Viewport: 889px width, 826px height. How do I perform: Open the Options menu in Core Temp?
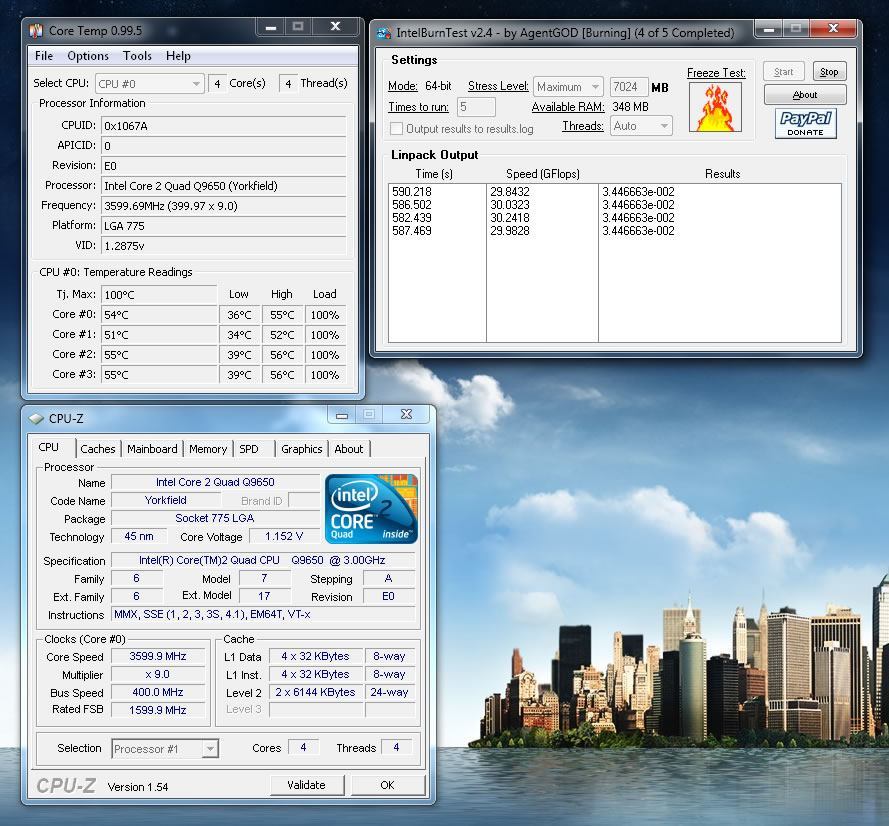pyautogui.click(x=88, y=56)
